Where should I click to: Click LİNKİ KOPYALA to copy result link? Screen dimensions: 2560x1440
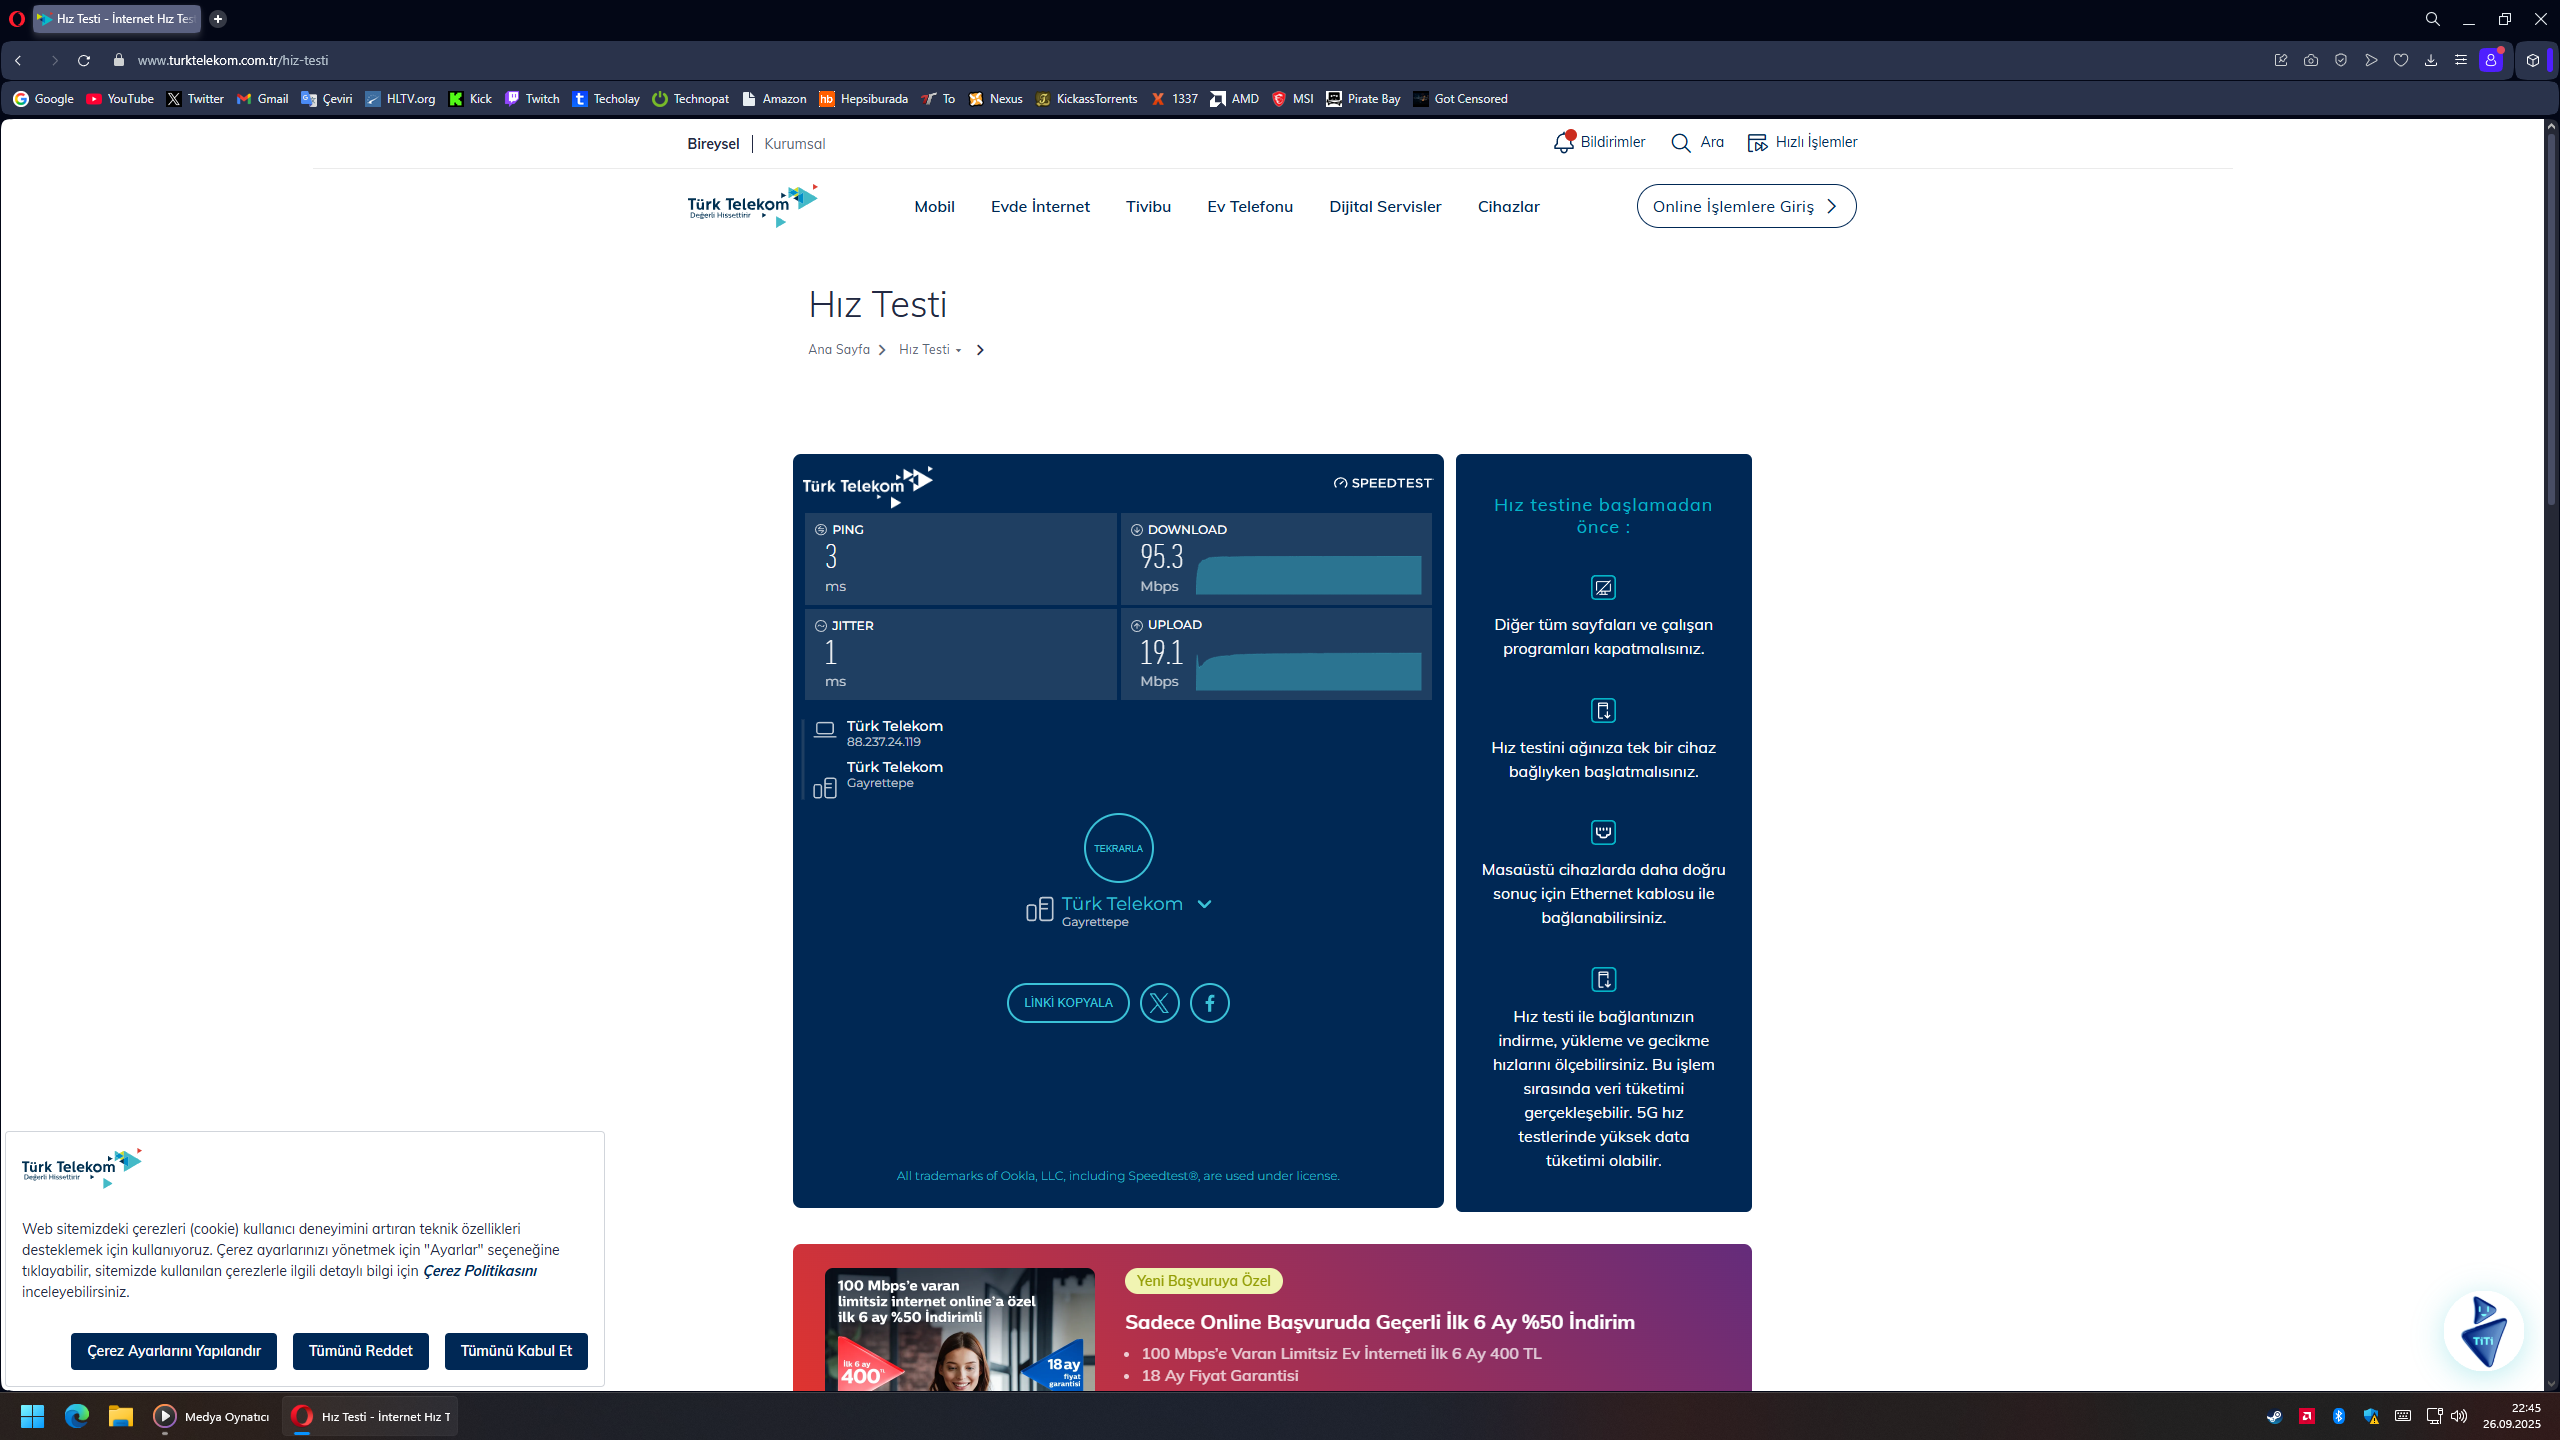pos(1068,1003)
